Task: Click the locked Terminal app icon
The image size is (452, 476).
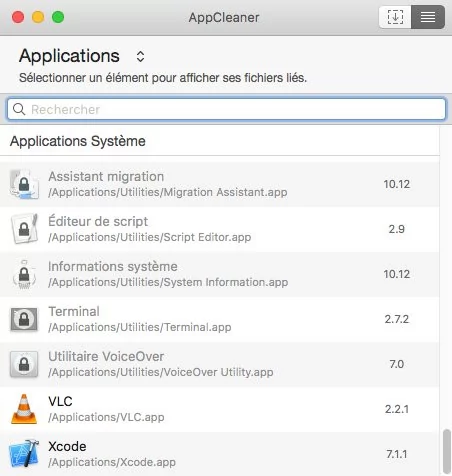Action: pyautogui.click(x=24, y=319)
